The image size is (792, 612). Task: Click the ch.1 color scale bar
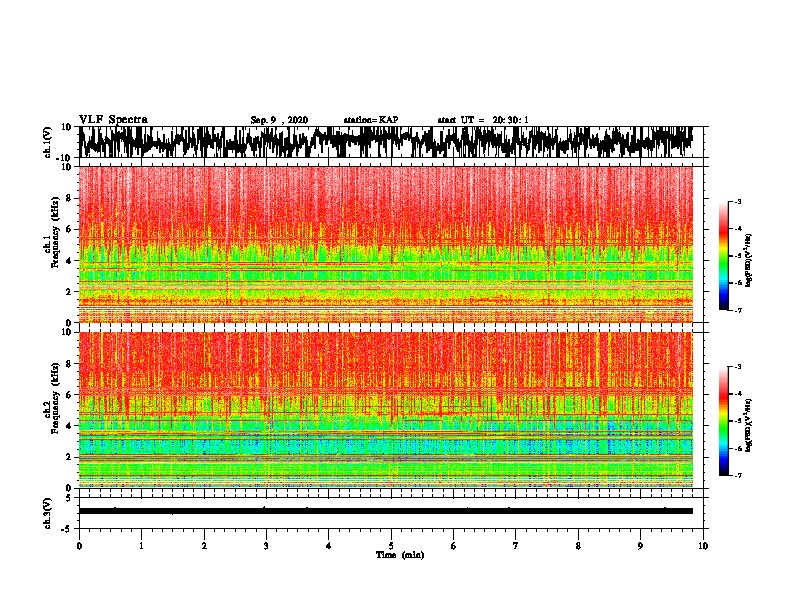(724, 256)
